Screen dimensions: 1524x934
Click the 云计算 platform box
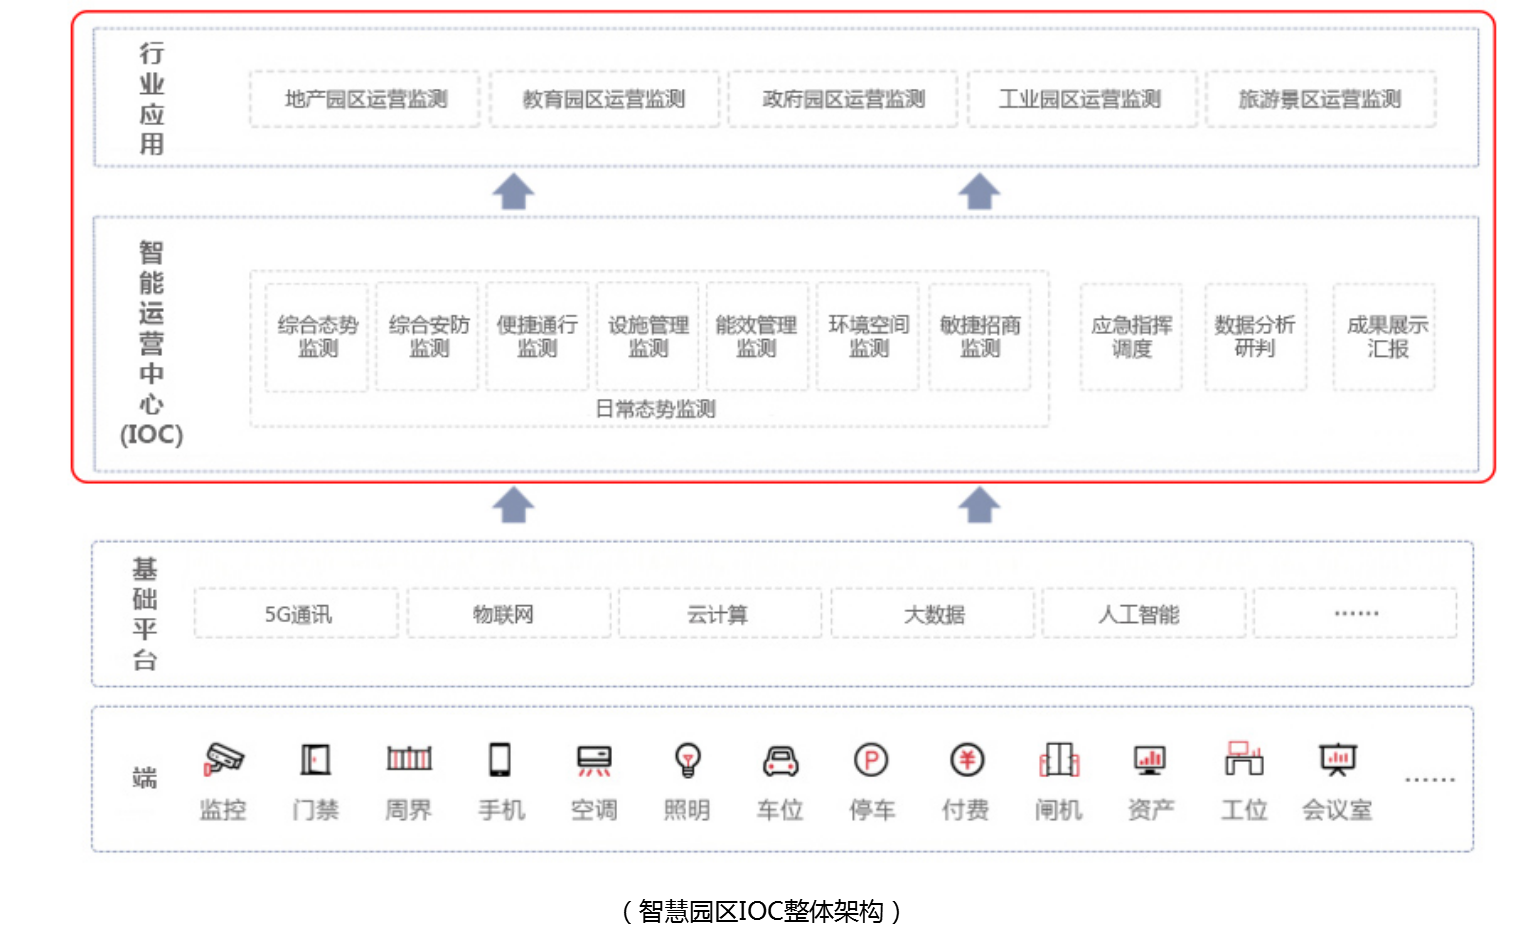(x=720, y=614)
